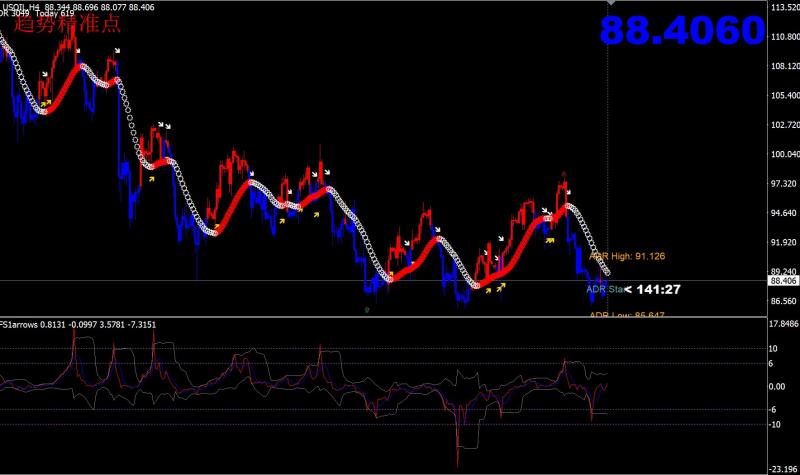800x475 pixels.
Task: Click the 113.520 price axis value
Action: coord(785,7)
